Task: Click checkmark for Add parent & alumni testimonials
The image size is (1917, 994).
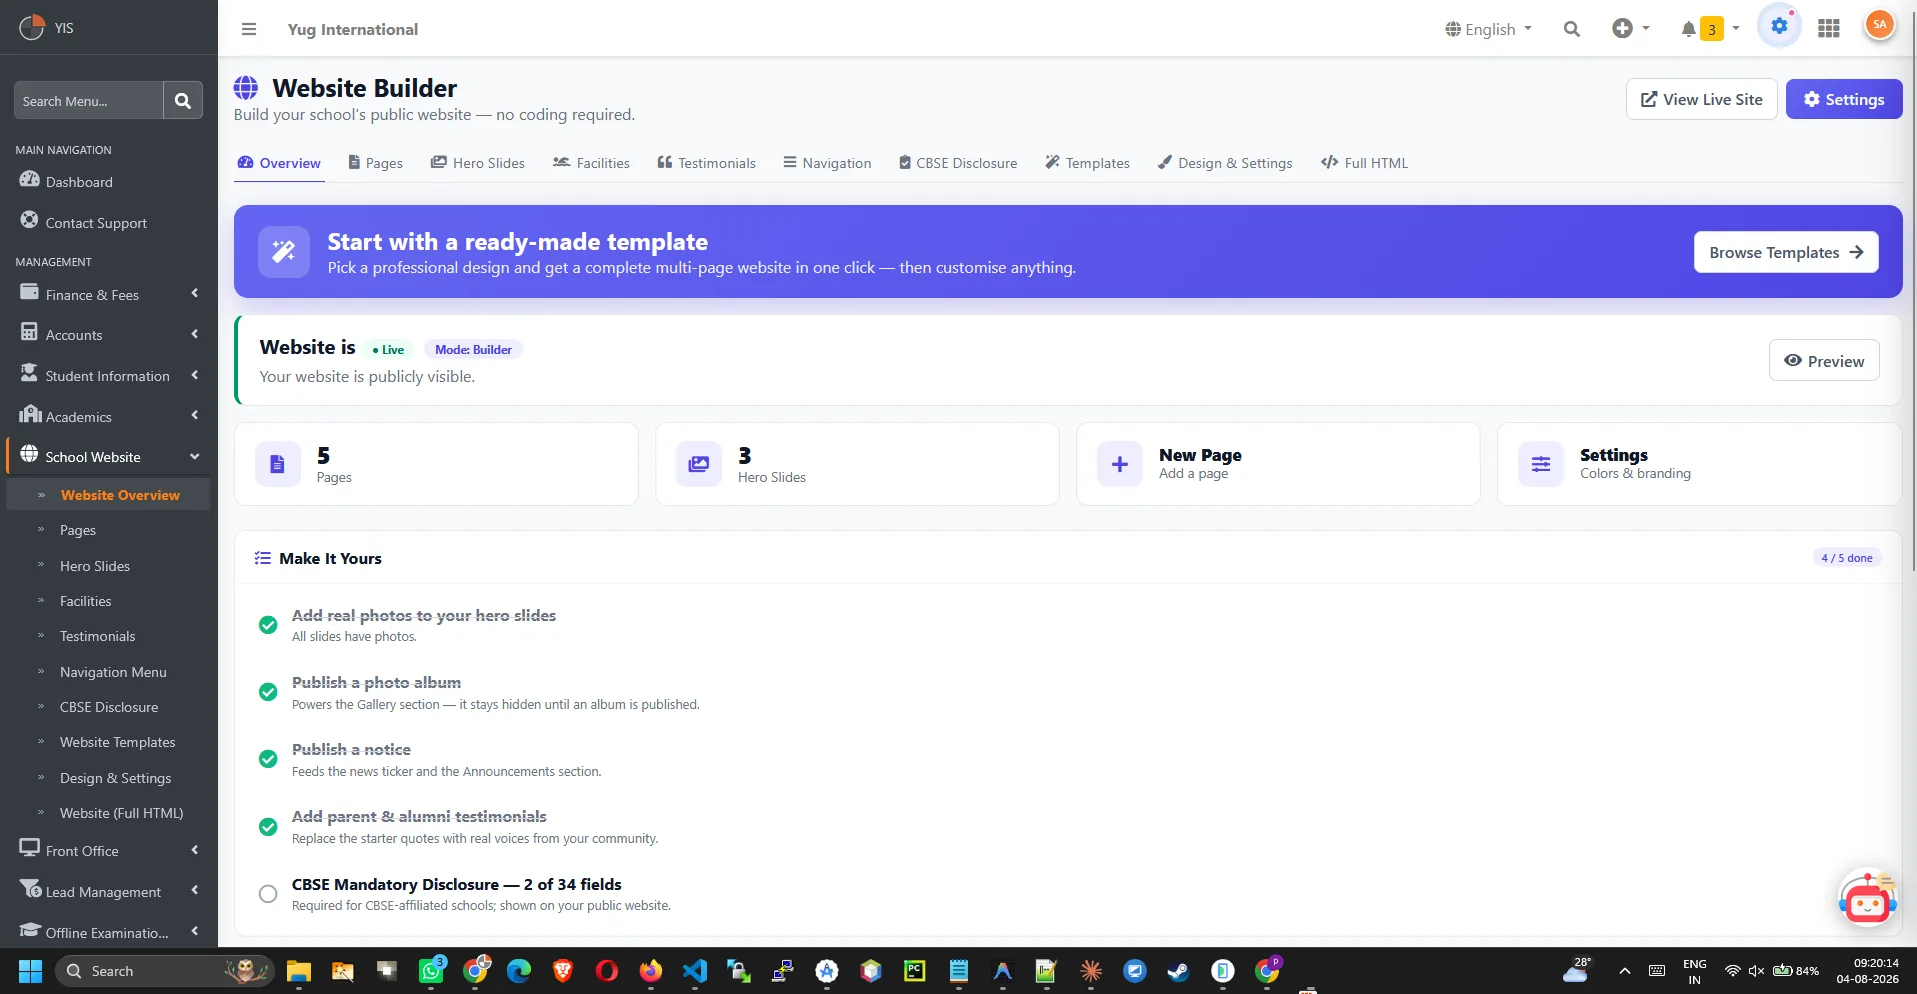Action: click(x=268, y=827)
